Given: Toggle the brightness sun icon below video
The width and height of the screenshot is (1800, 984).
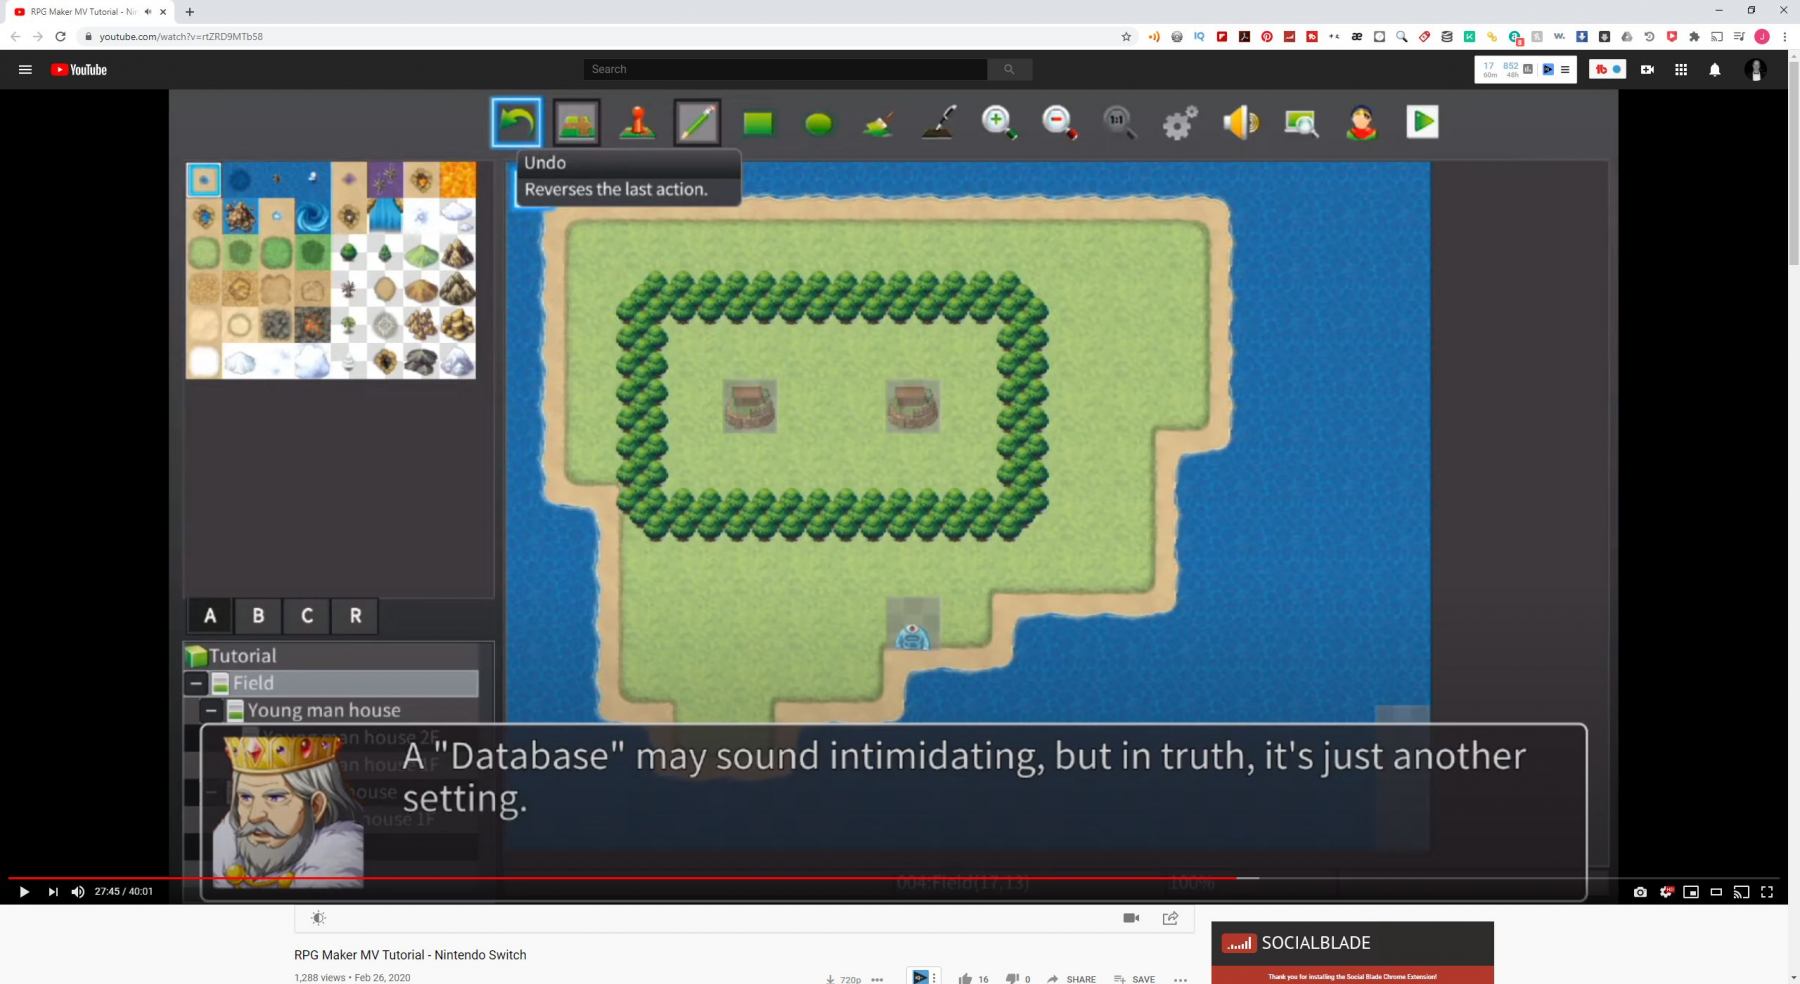Looking at the screenshot, I should coord(318,918).
